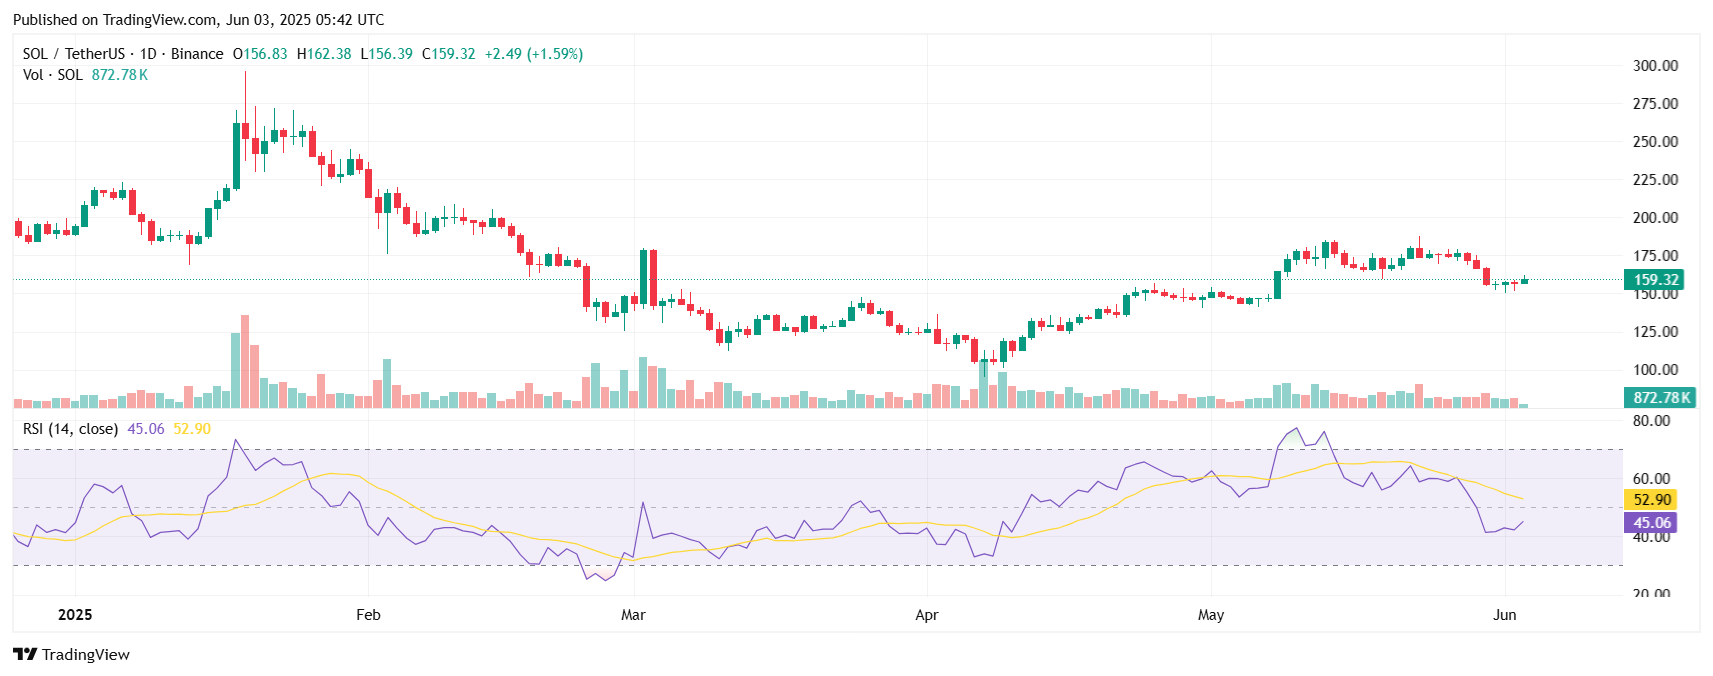
Task: Click the 2025 year label on time axis
Action: [x=75, y=615]
